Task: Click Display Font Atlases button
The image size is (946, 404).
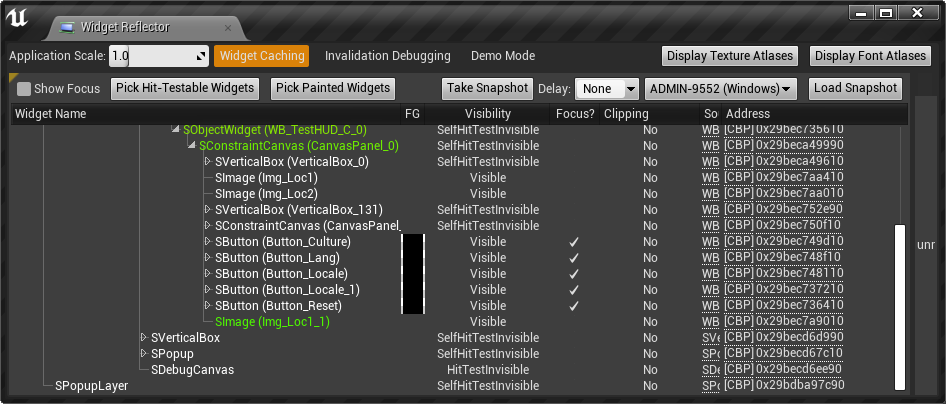Action: tap(870, 56)
